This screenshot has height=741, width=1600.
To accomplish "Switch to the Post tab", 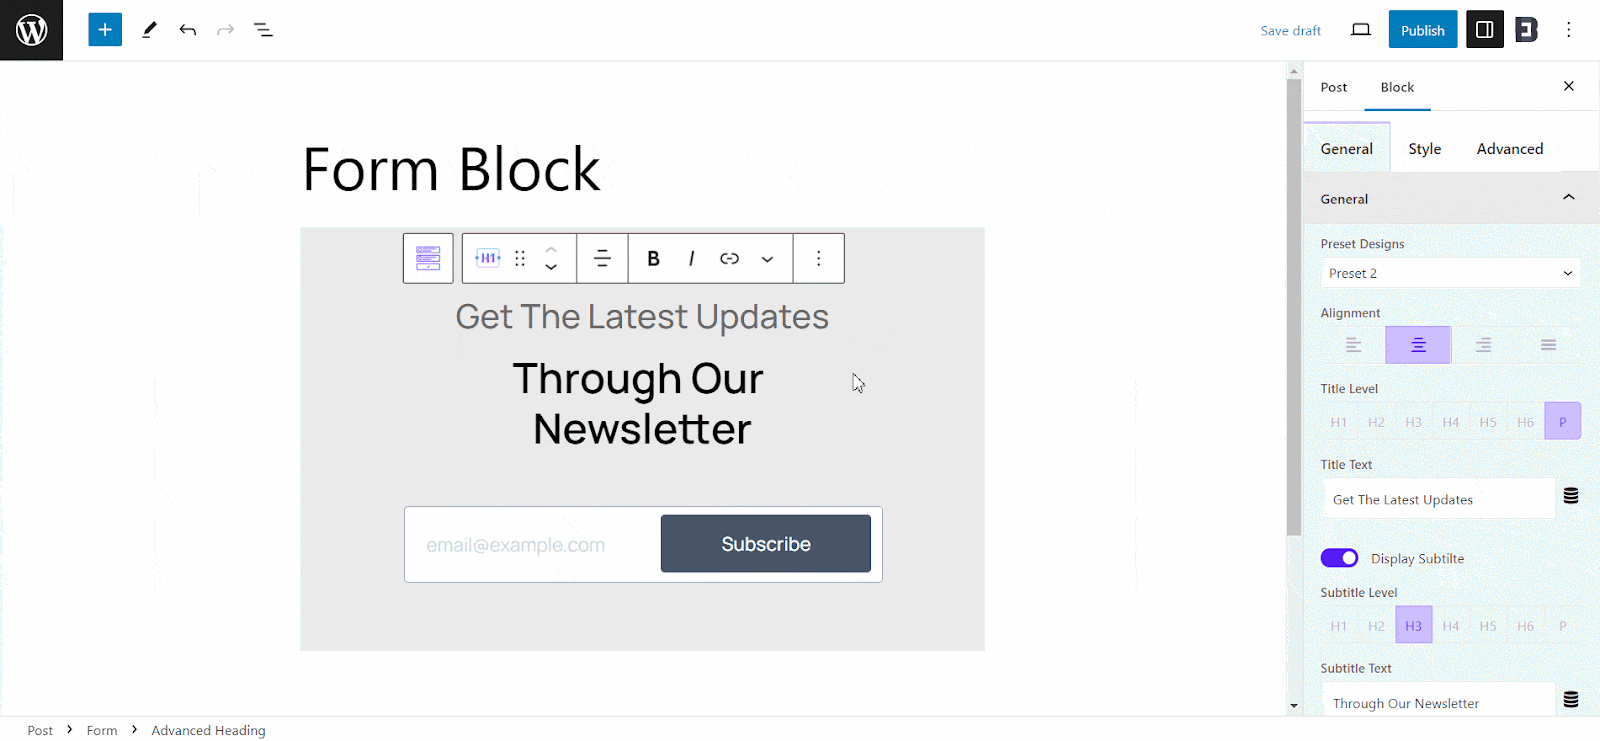I will pos(1332,87).
